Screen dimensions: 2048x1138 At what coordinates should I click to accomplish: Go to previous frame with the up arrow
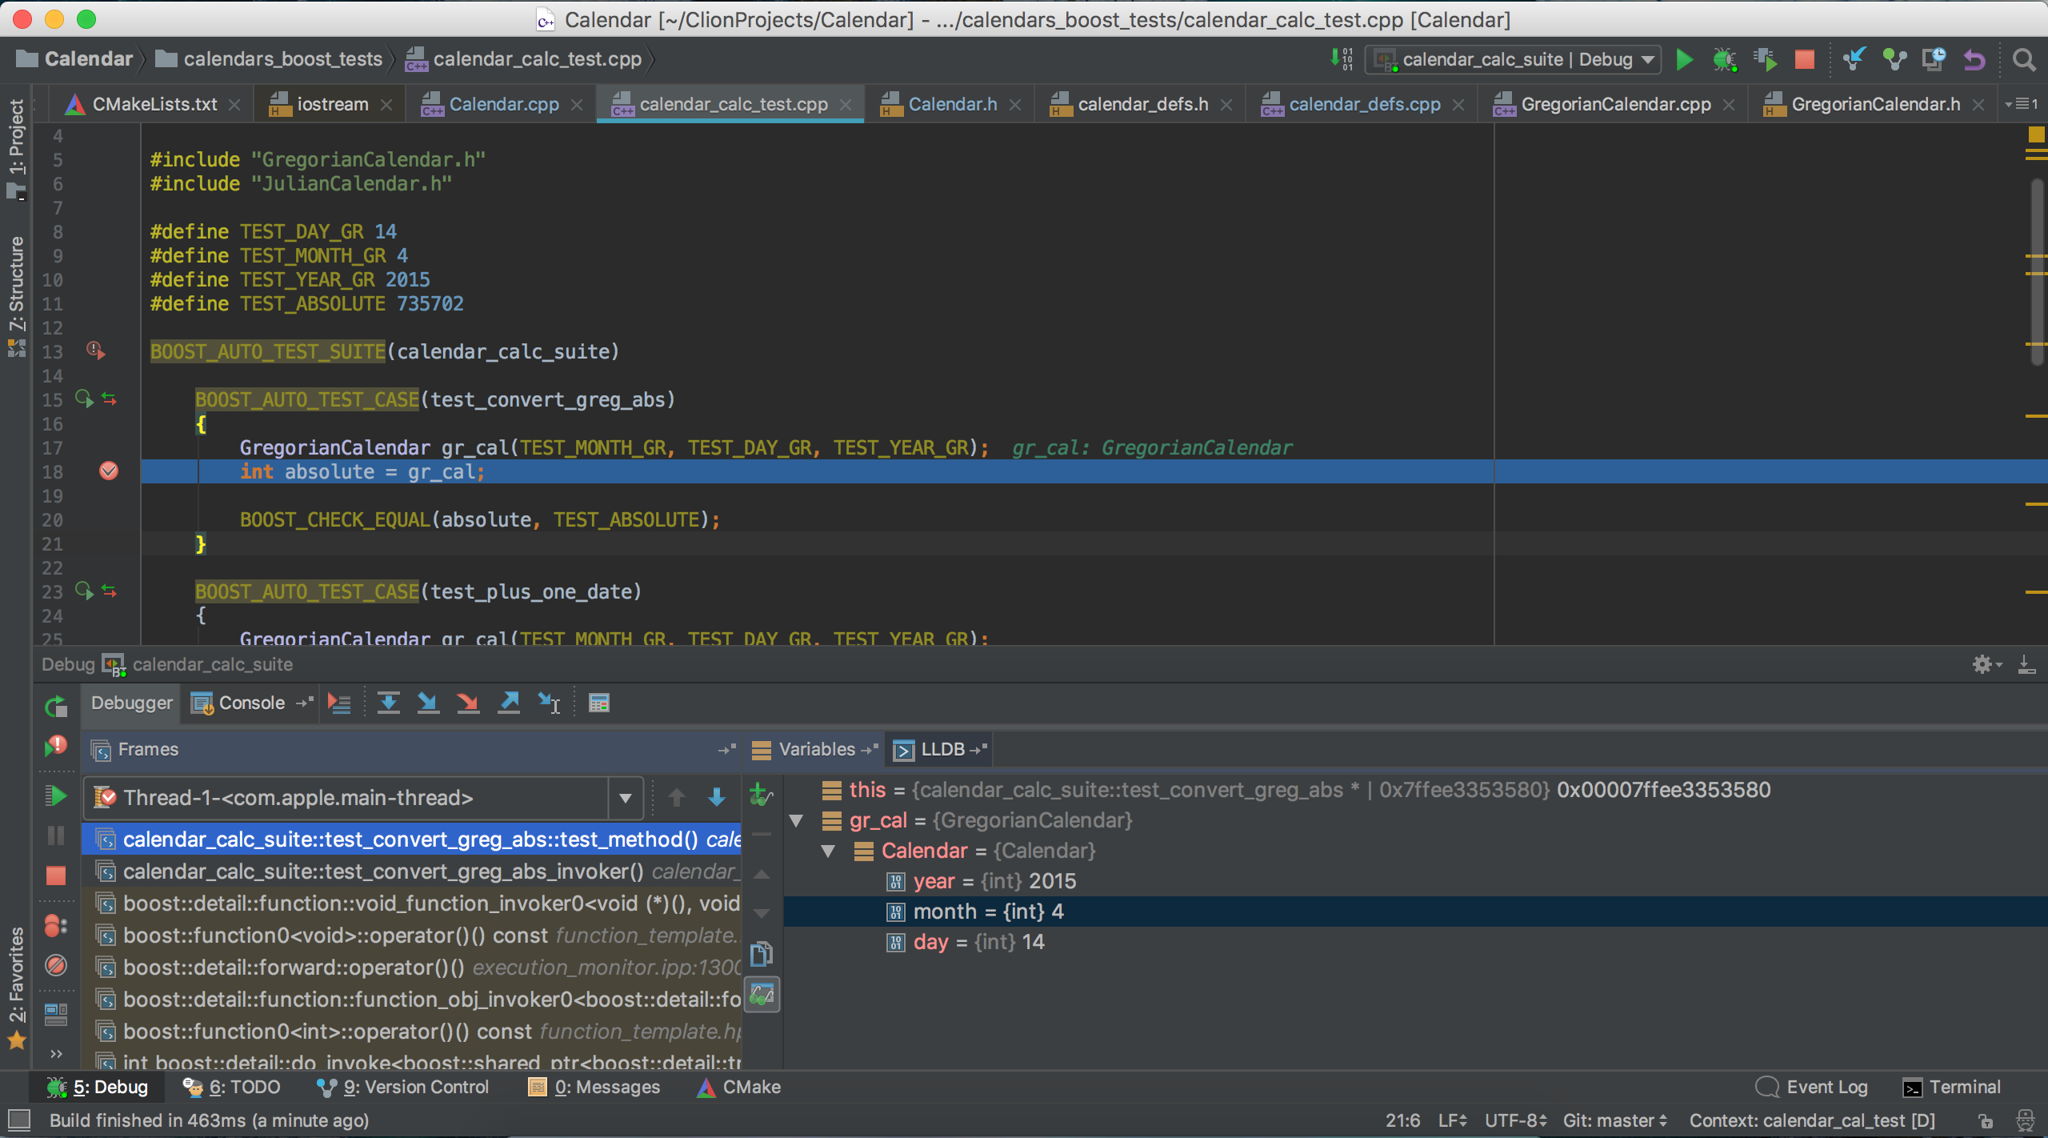(x=677, y=797)
